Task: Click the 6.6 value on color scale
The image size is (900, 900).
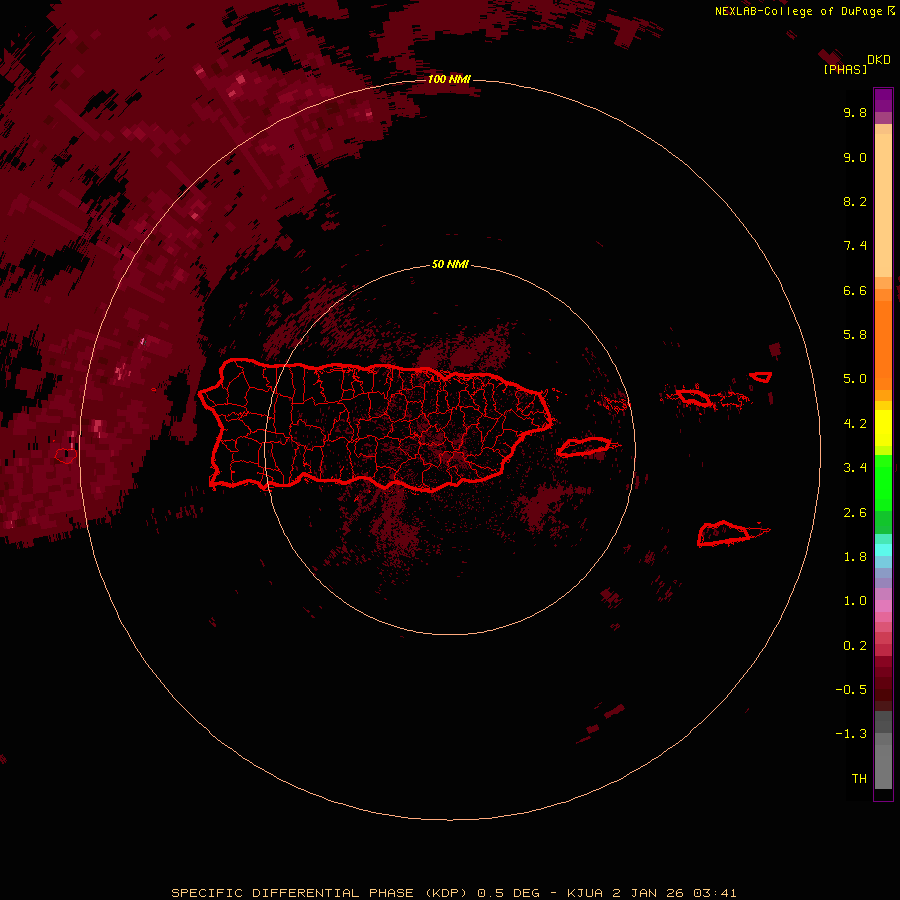Action: coord(855,290)
